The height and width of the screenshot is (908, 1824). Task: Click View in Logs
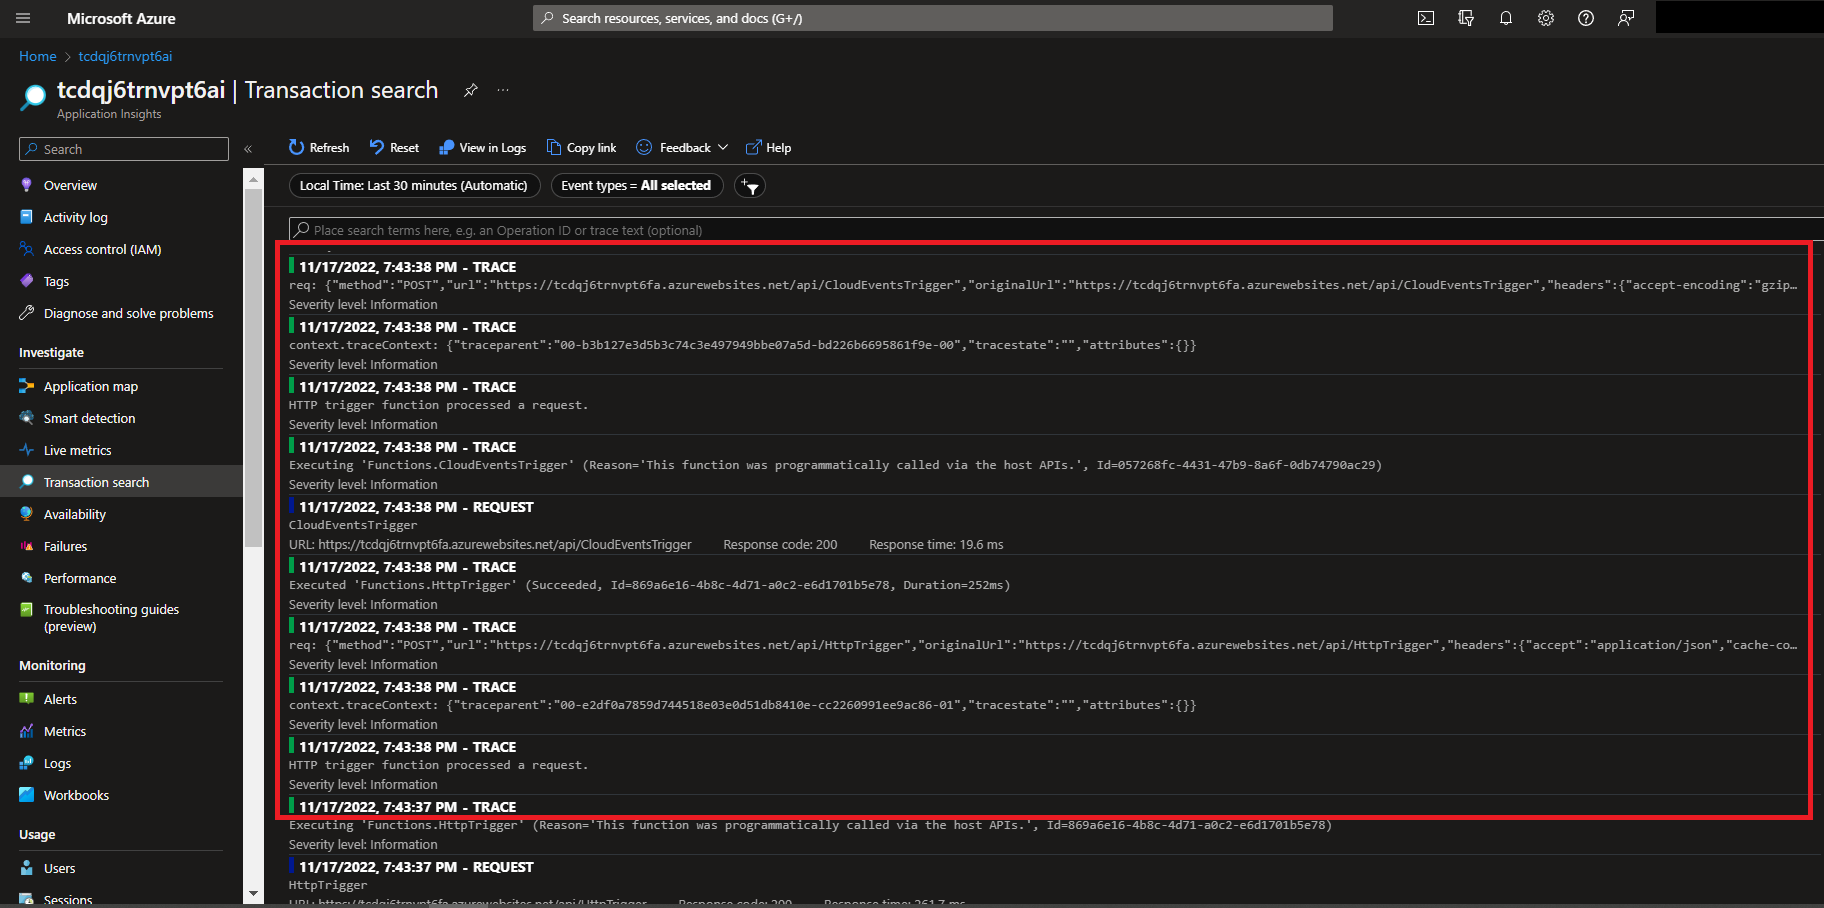[x=482, y=147]
